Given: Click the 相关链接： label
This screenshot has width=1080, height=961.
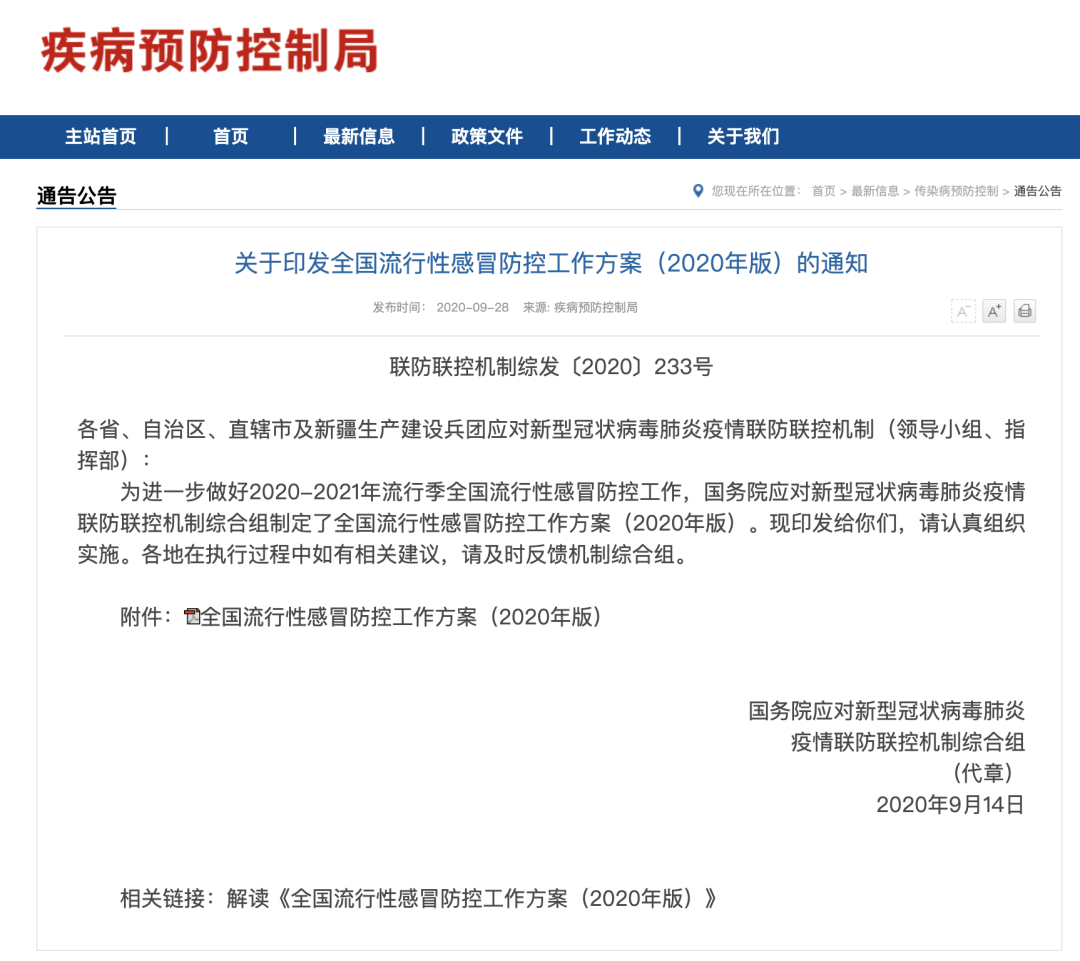Looking at the screenshot, I should tap(169, 898).
